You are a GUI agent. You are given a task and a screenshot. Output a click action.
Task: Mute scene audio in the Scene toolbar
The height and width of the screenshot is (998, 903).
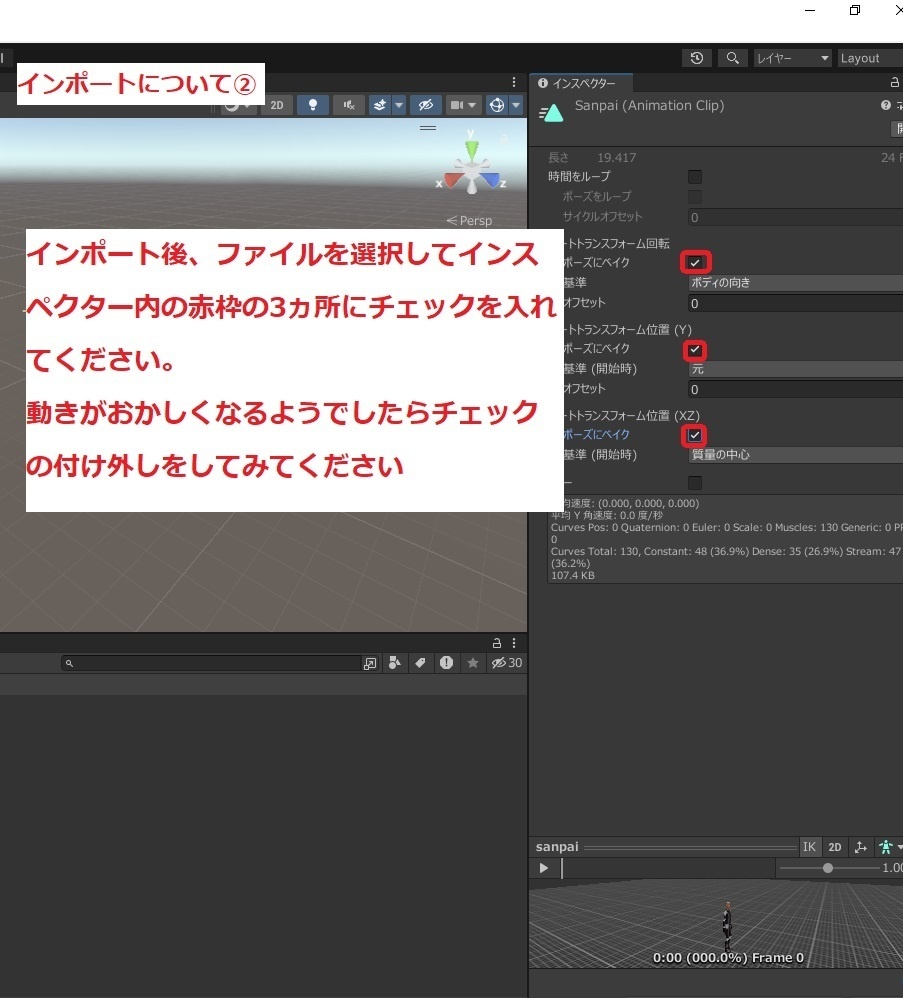point(349,104)
